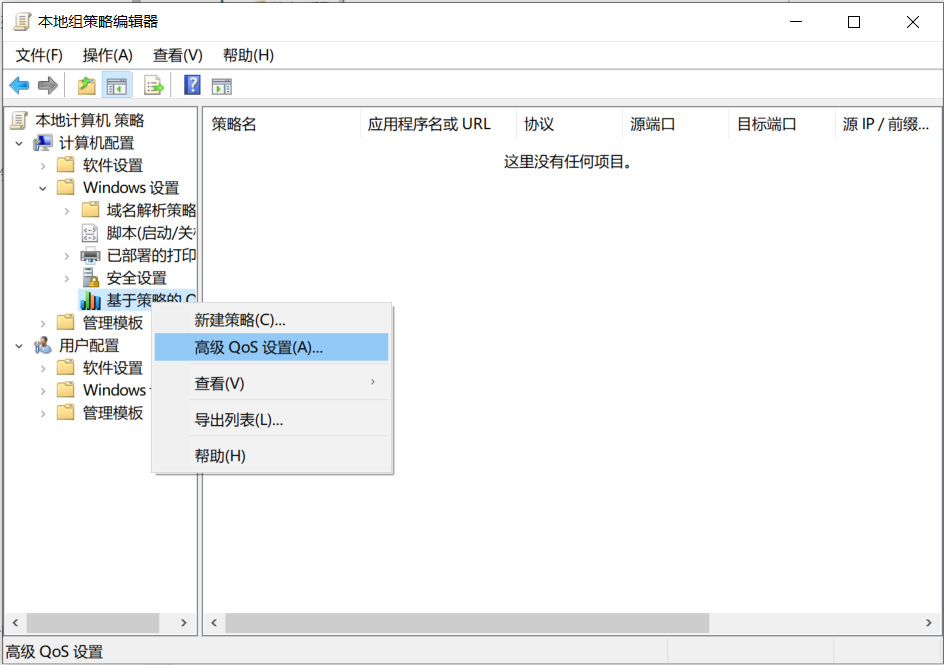Image resolution: width=944 pixels, height=665 pixels.
Task: Open the 文件(F) menu
Action: coord(39,55)
